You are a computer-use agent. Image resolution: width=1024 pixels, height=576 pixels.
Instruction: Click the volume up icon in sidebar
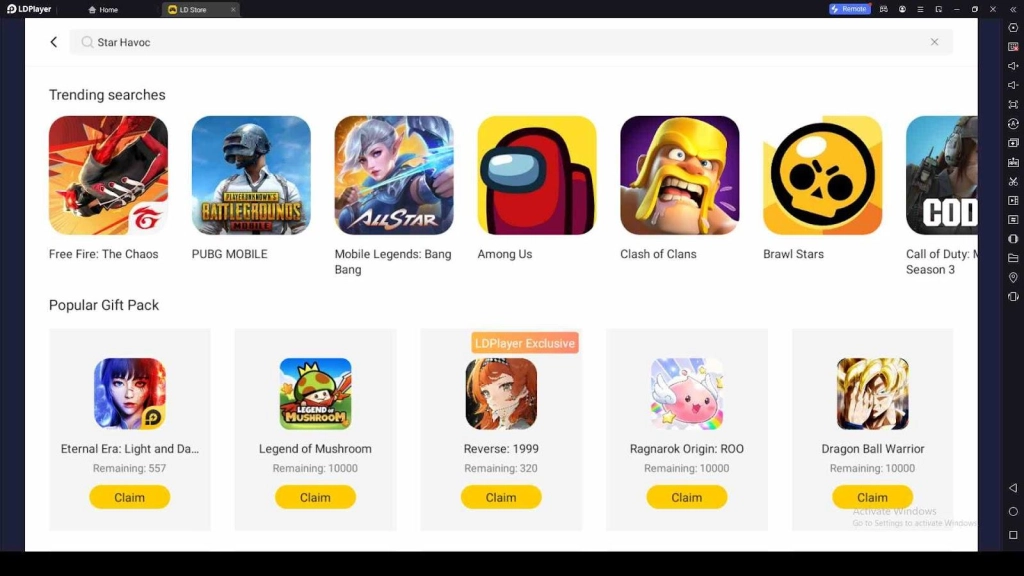coord(1013,66)
